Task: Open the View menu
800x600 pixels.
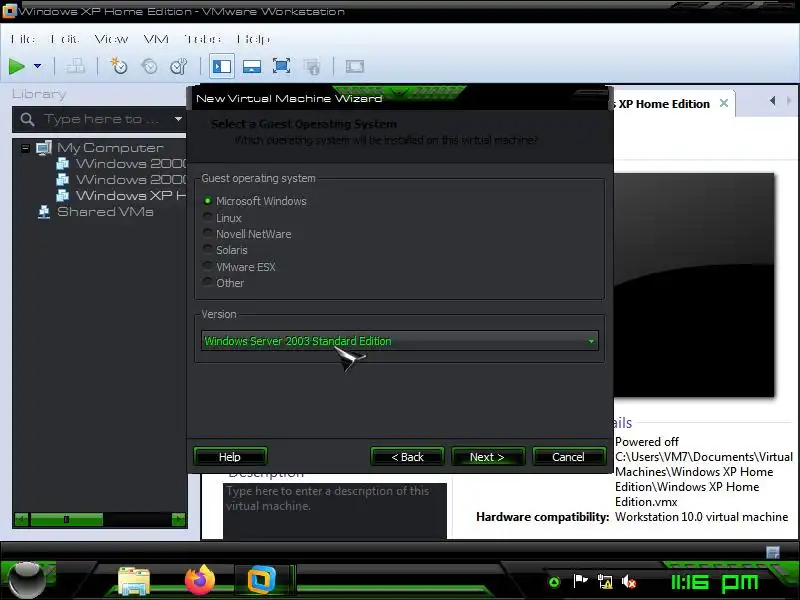Action: click(111, 39)
